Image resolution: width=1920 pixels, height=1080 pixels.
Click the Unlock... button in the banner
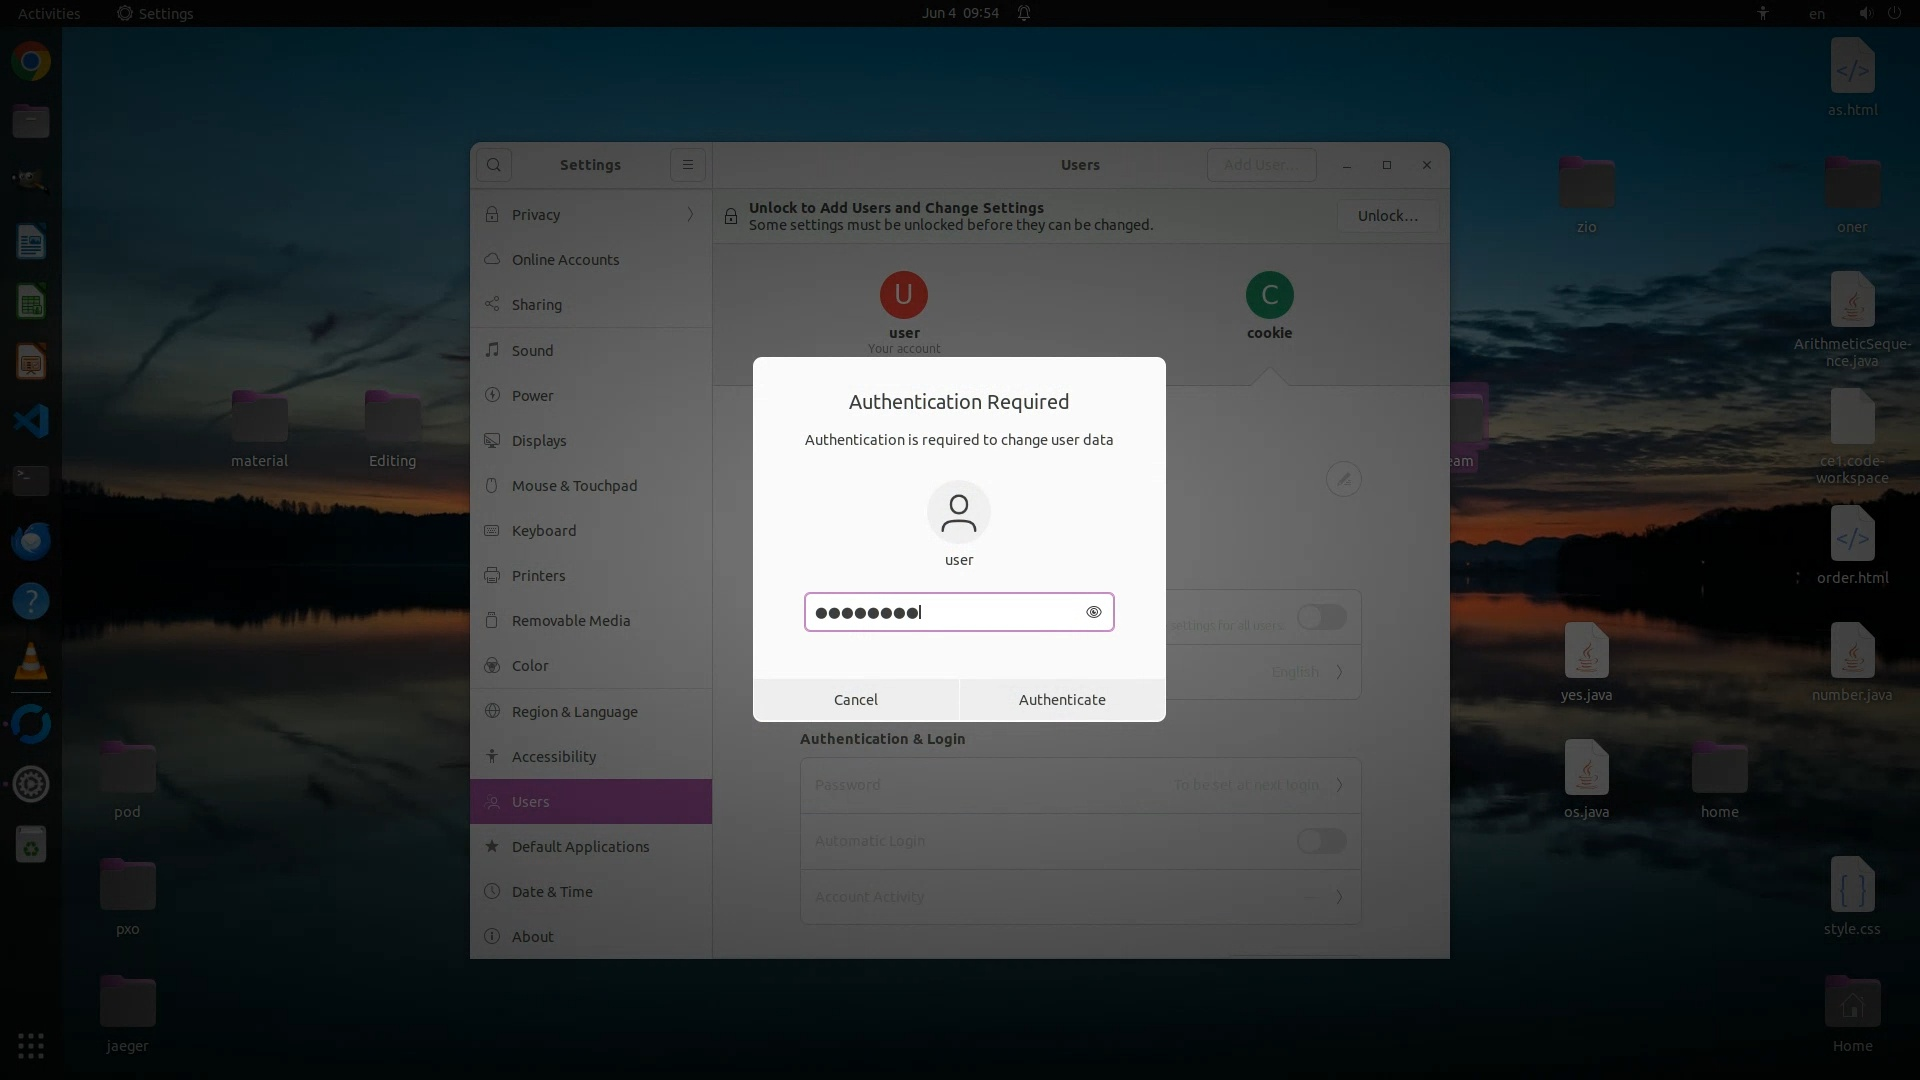[x=1387, y=216]
